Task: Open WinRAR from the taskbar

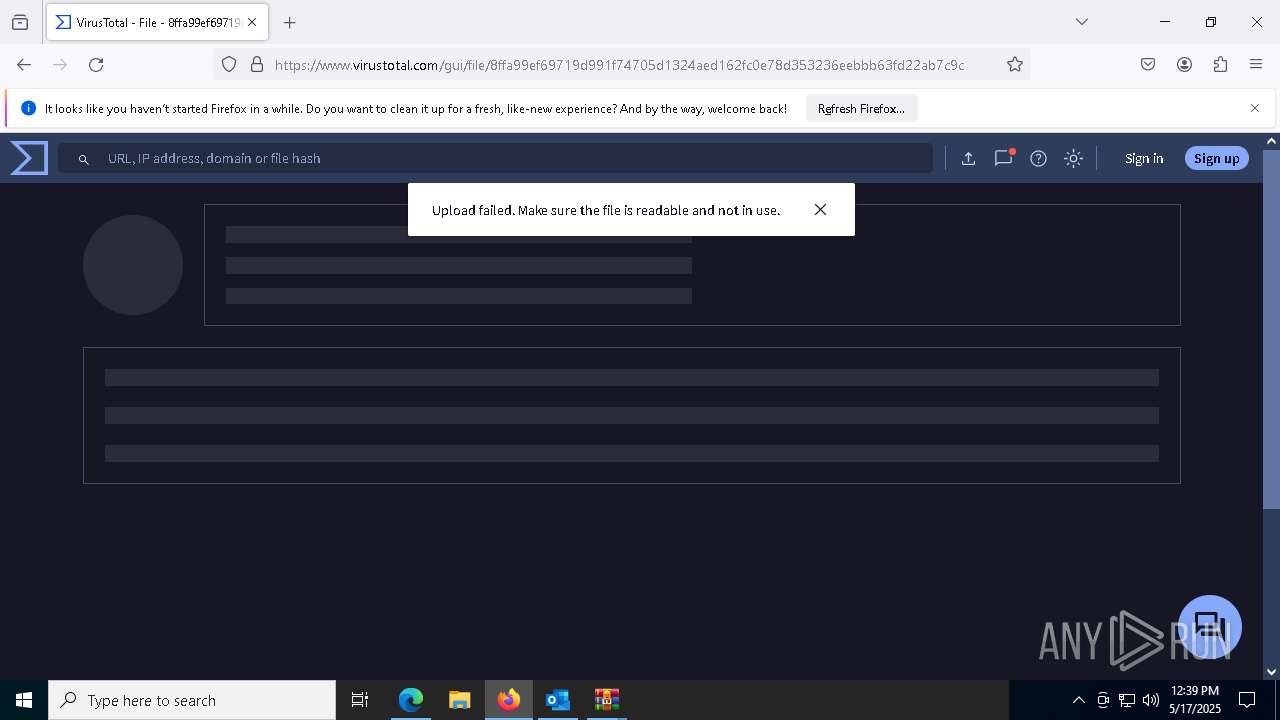Action: [606, 700]
